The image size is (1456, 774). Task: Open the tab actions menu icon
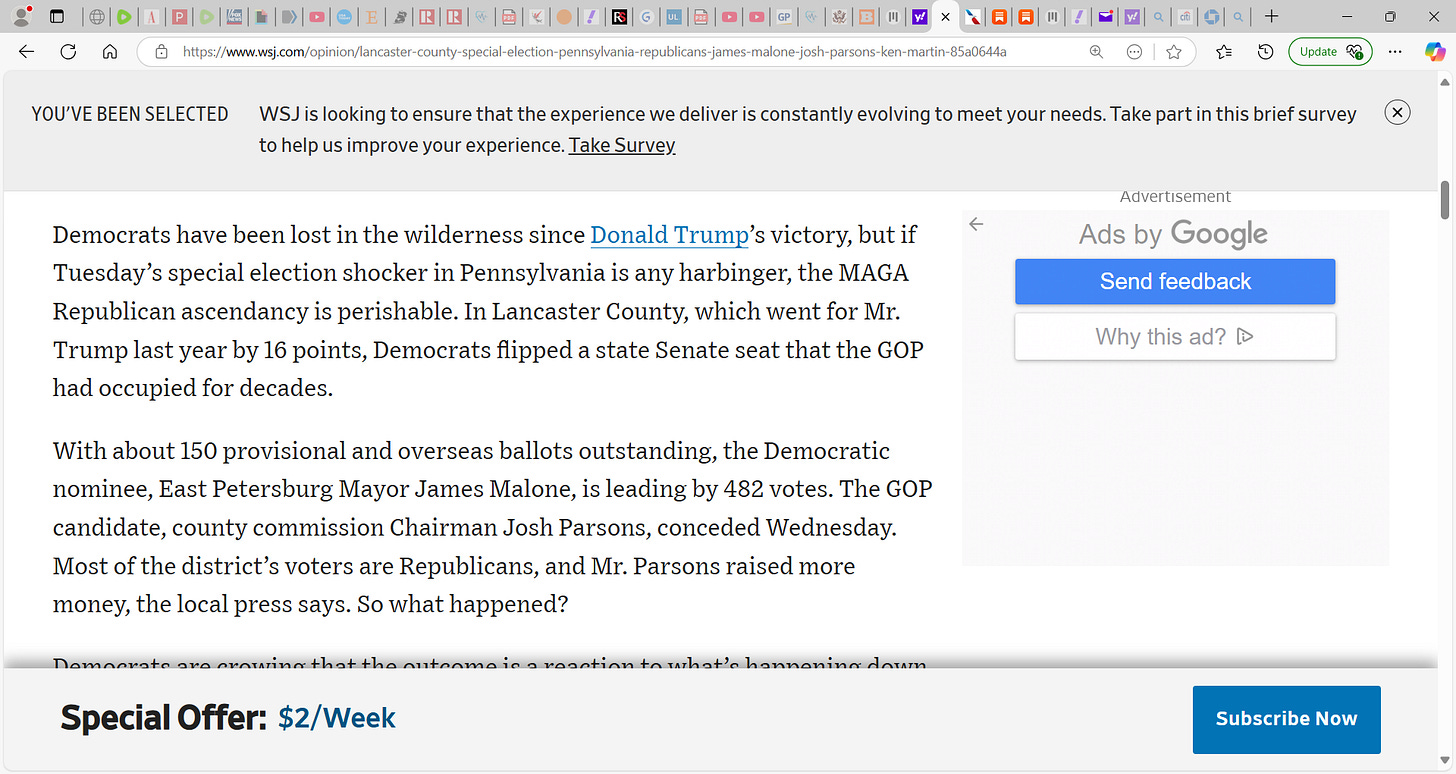click(x=57, y=17)
